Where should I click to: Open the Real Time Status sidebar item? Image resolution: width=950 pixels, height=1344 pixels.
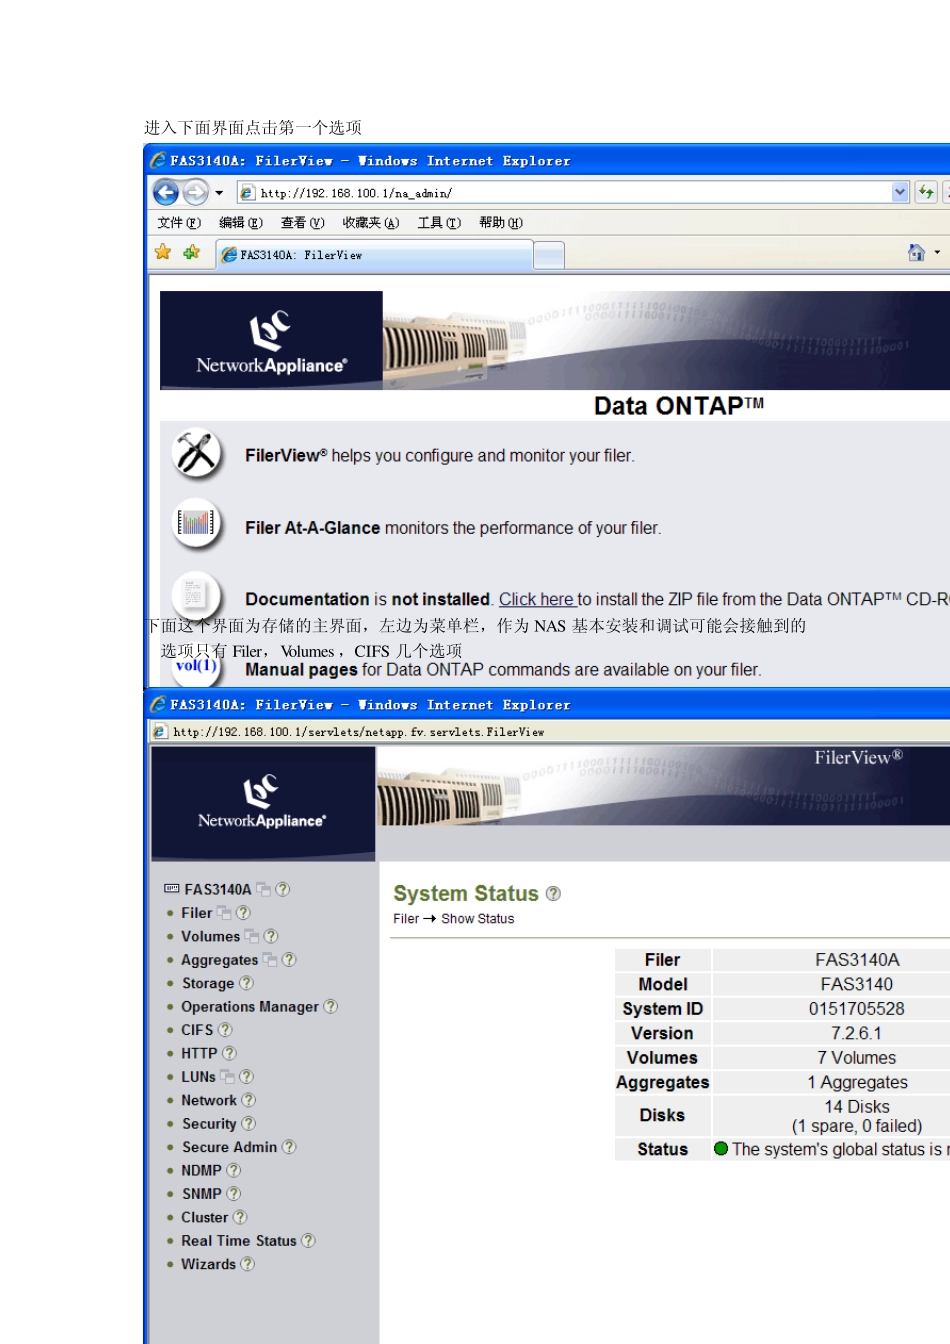(239, 1241)
